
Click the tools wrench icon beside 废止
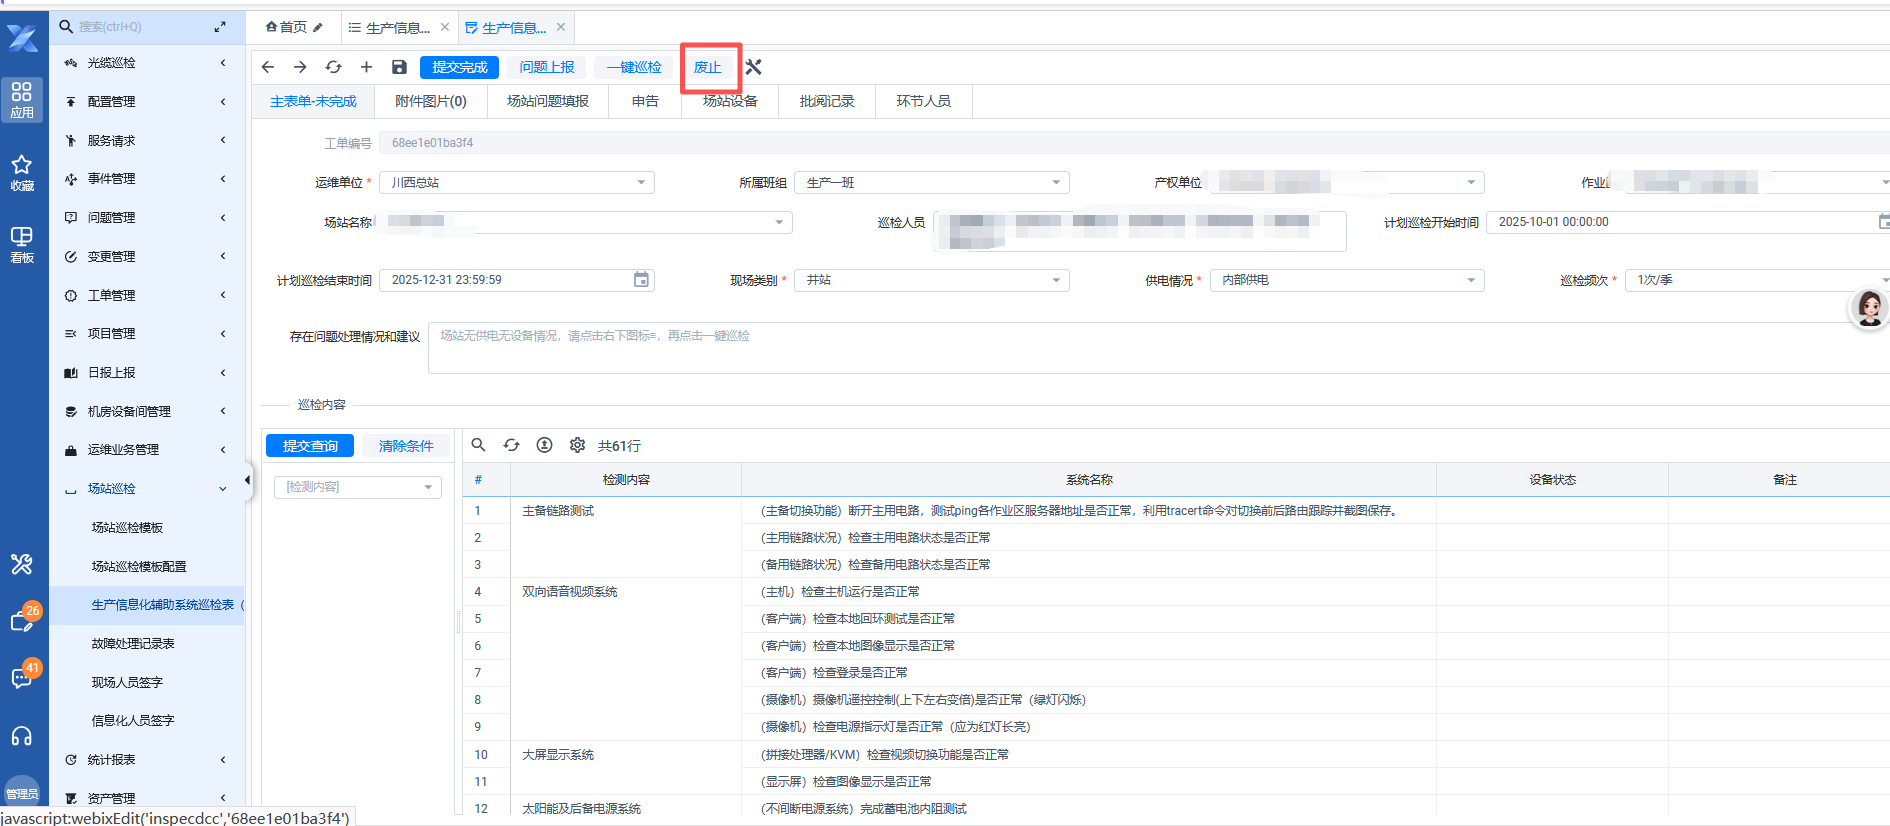pos(754,67)
